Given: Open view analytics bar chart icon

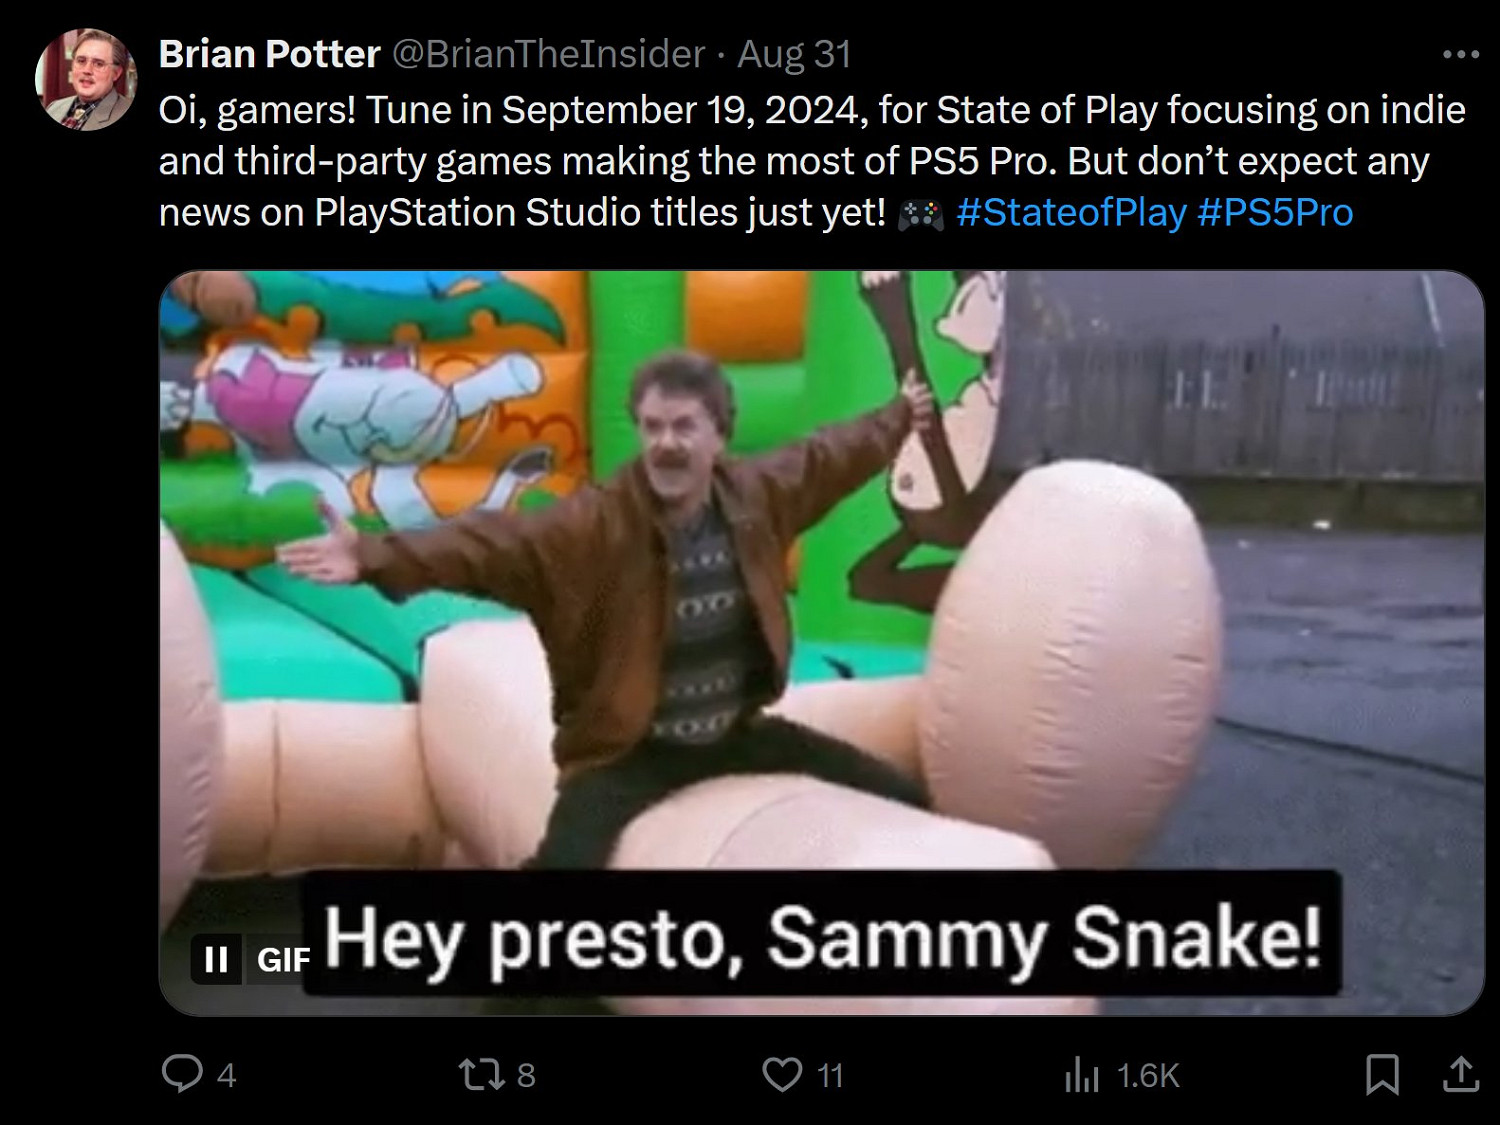Looking at the screenshot, I should click(1082, 1076).
